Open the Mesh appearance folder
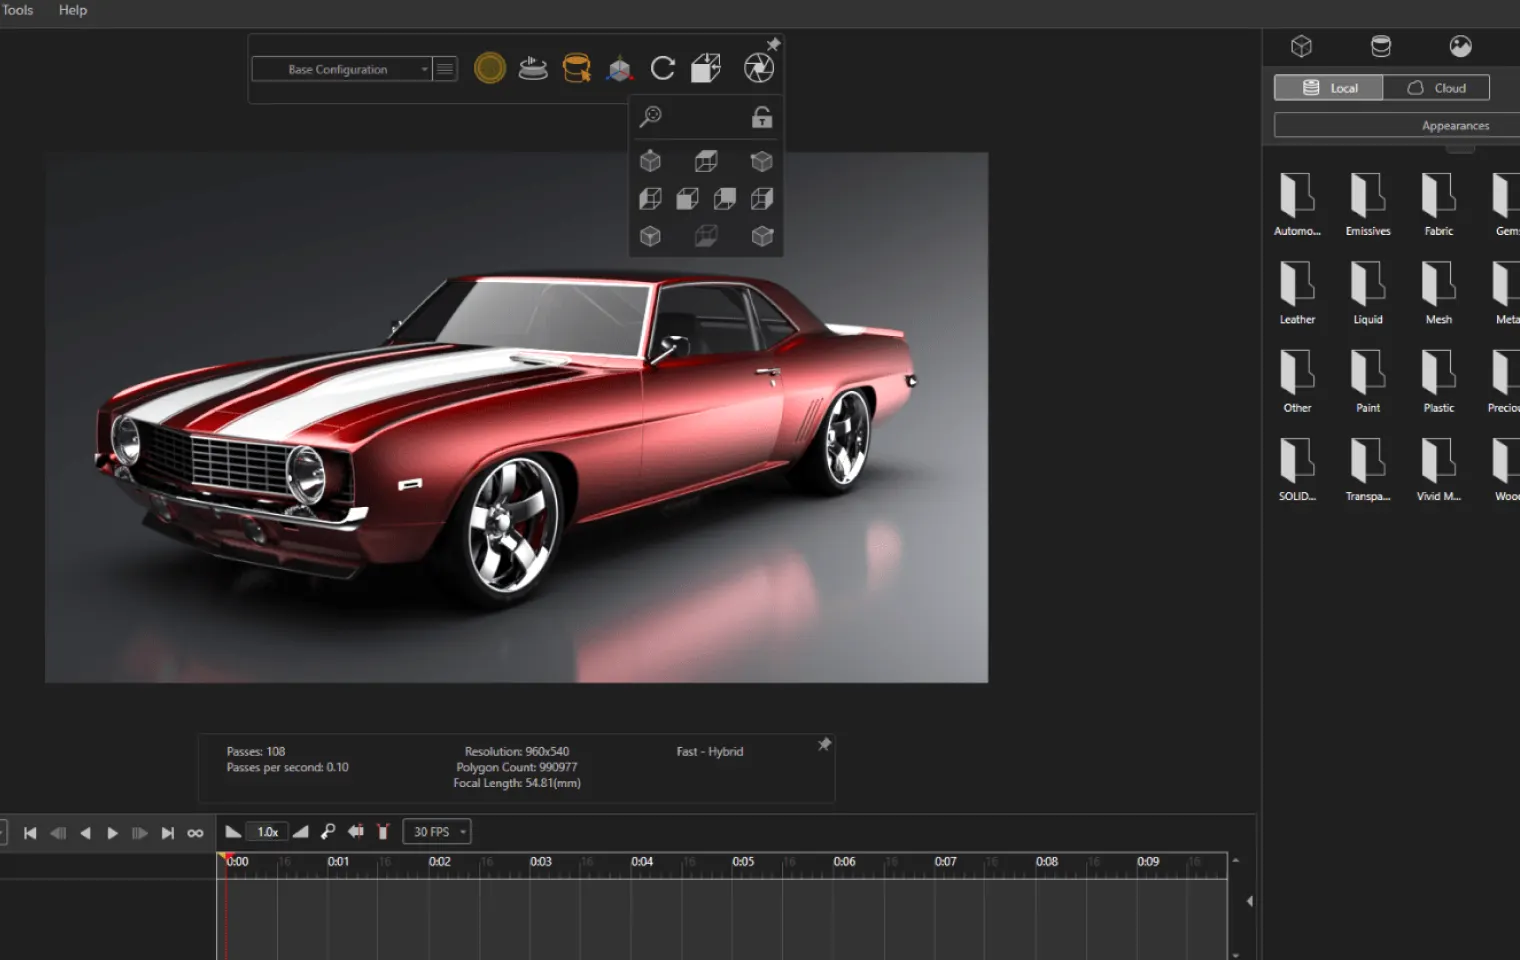Viewport: 1520px width, 960px height. click(1439, 293)
